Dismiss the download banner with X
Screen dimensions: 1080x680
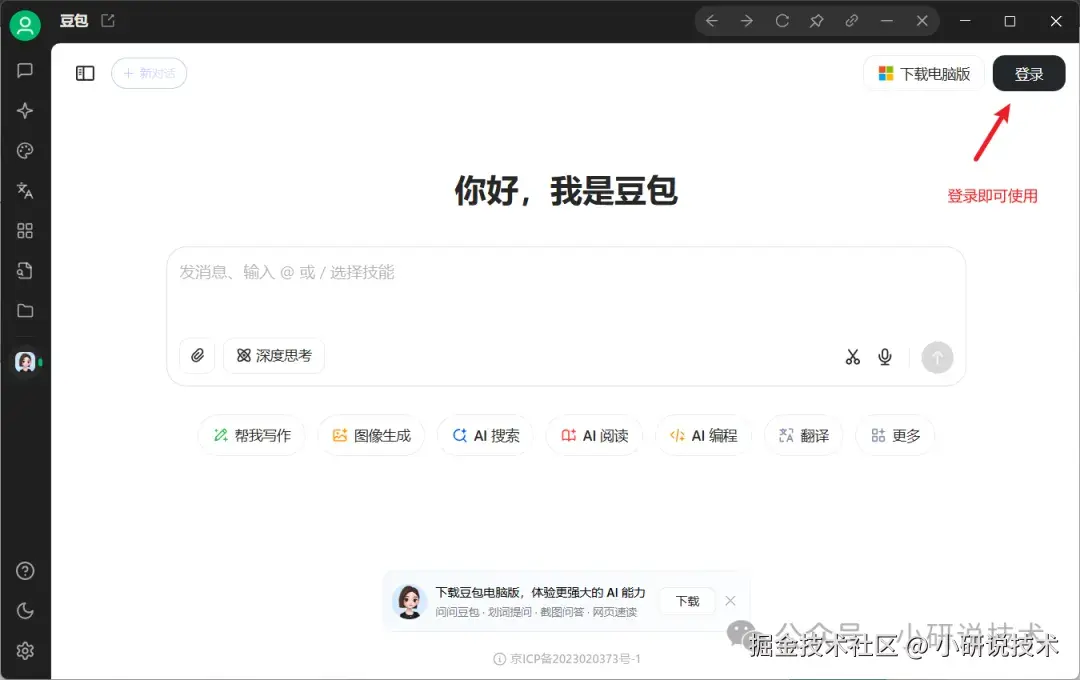731,601
